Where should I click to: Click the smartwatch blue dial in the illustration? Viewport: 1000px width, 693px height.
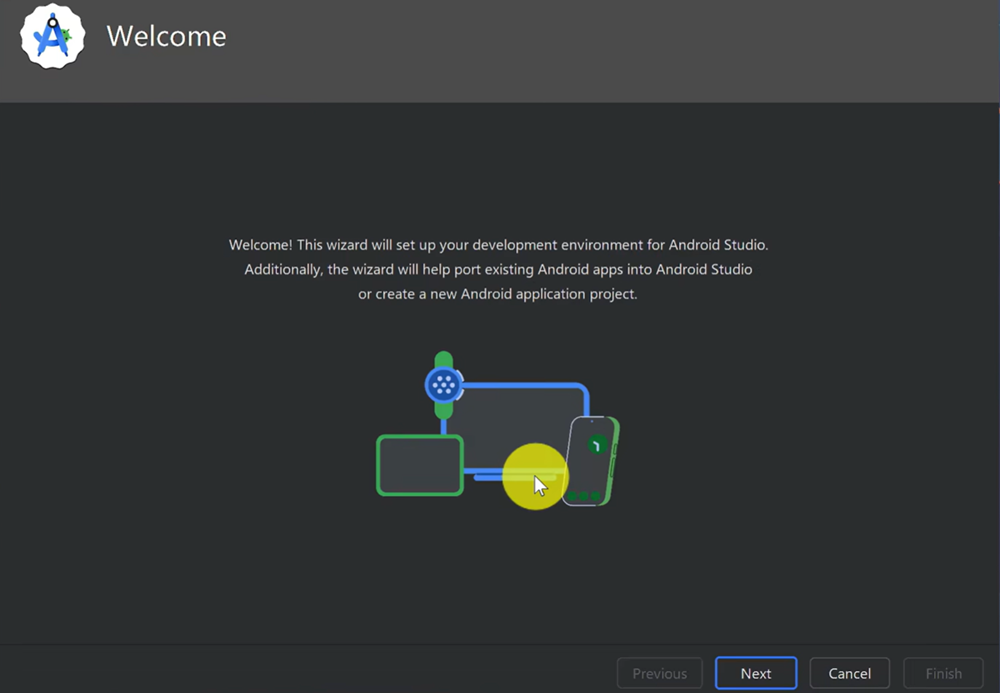coord(443,384)
